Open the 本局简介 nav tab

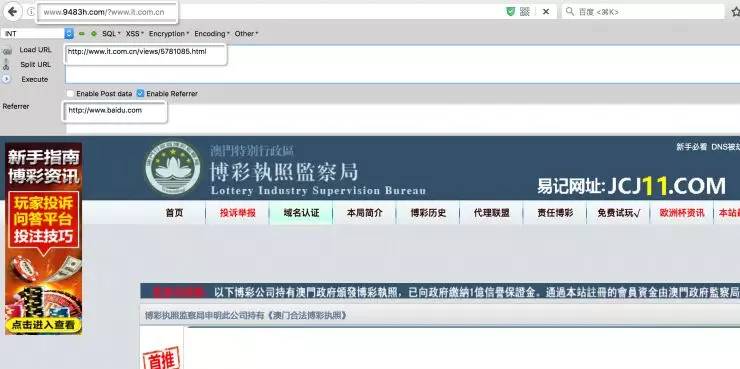coord(364,213)
